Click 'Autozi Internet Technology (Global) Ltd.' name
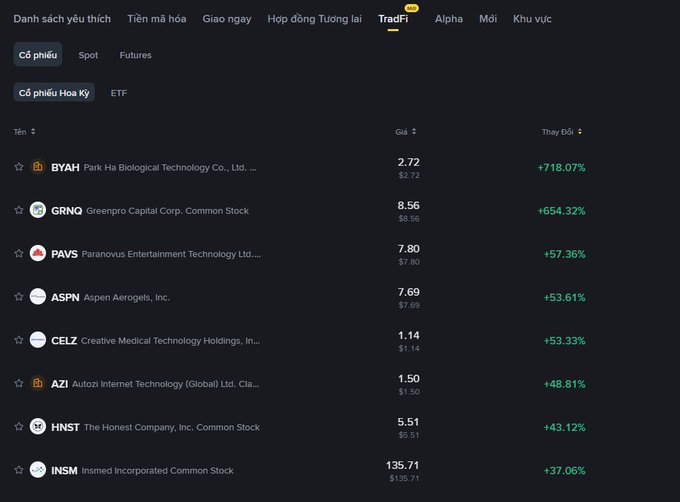Image resolution: width=680 pixels, height=502 pixels. click(166, 384)
